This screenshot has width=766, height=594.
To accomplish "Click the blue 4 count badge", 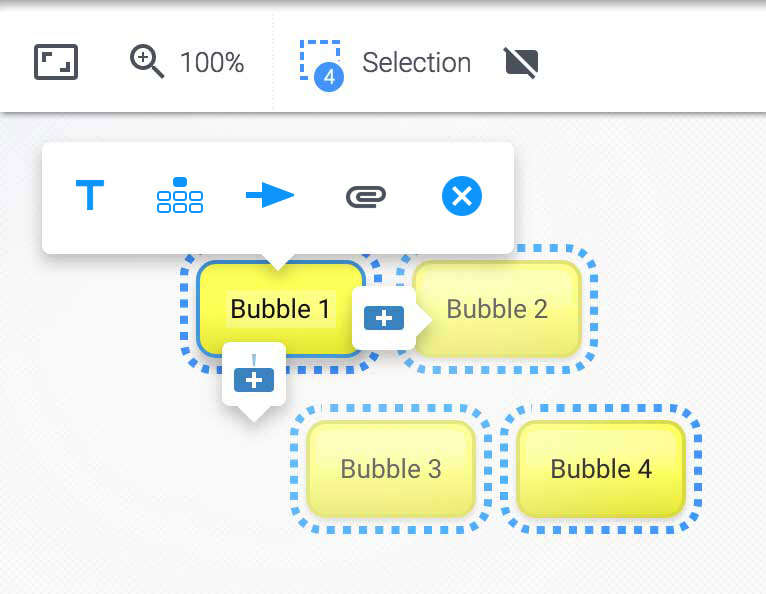I will [329, 77].
